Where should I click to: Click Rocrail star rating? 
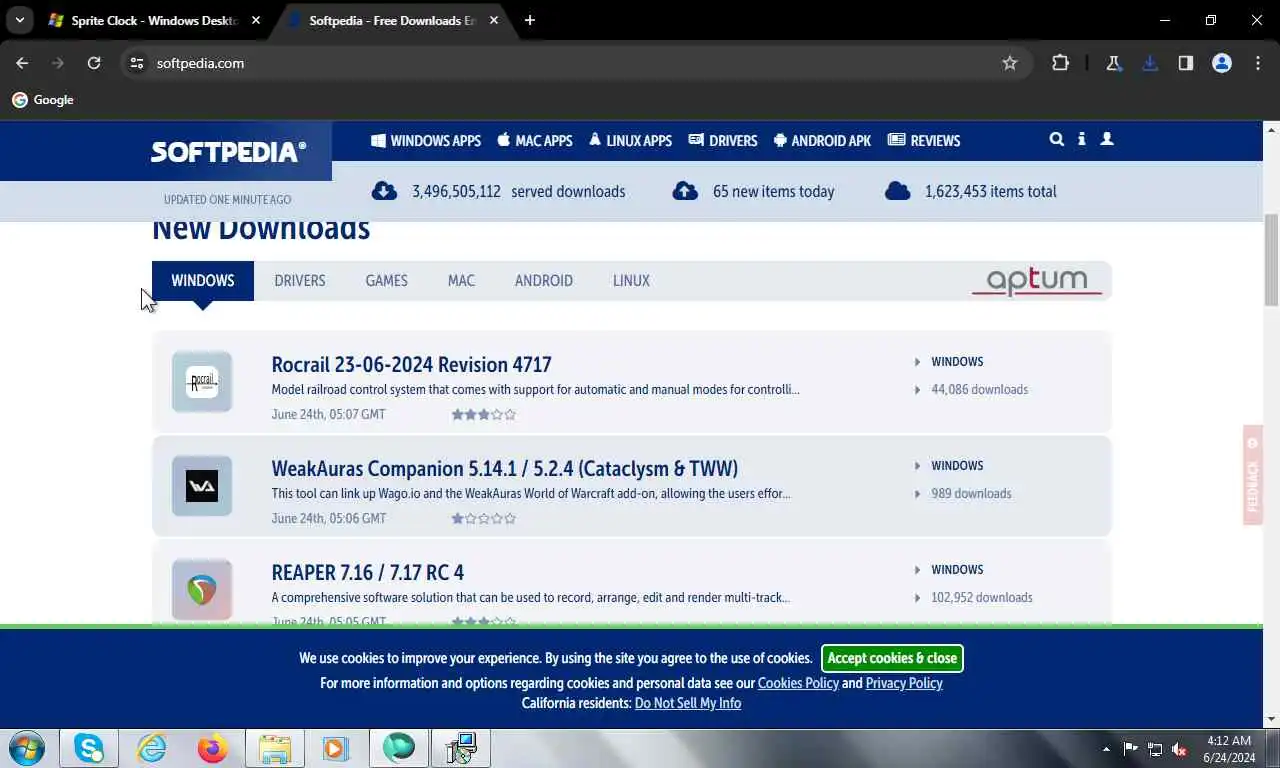tap(484, 414)
